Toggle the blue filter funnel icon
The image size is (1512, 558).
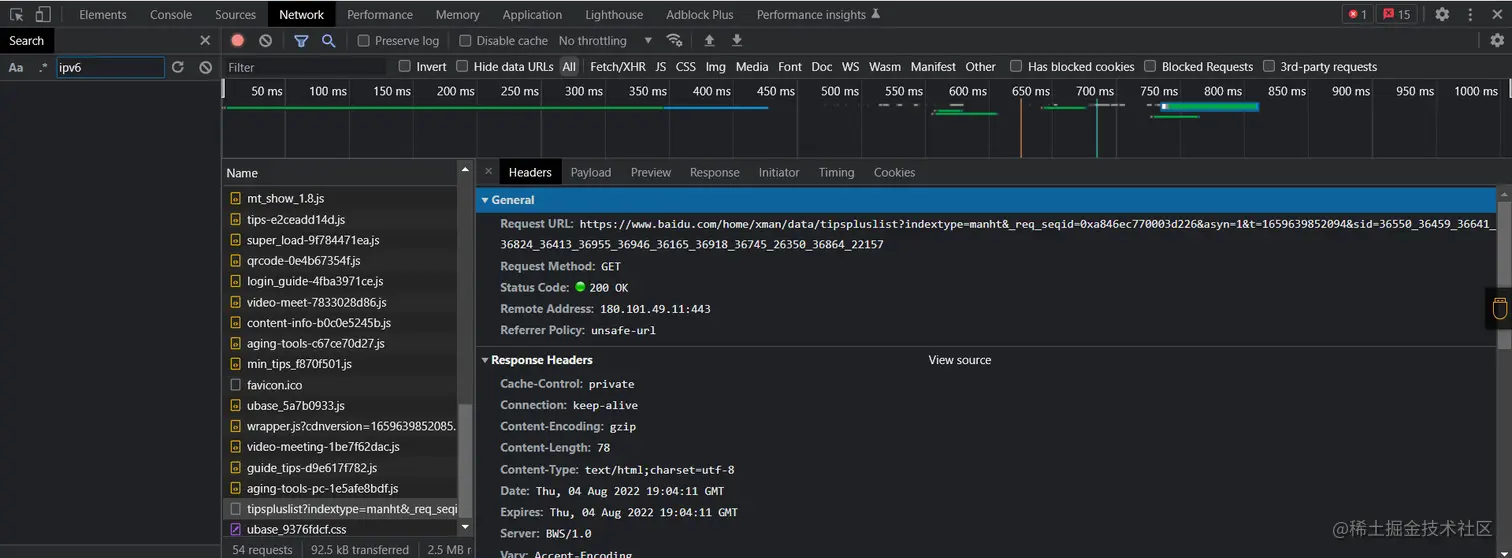coord(301,41)
